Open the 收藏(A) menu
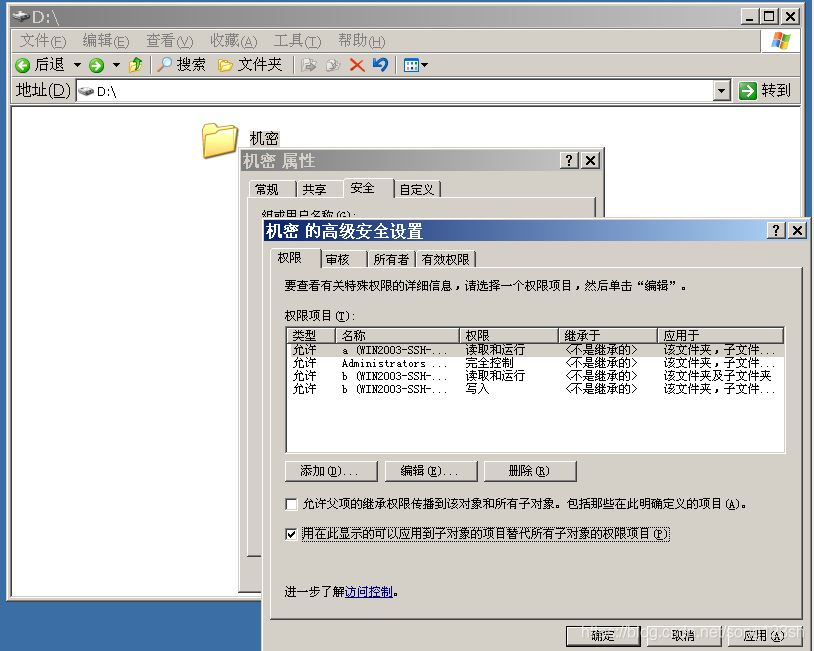This screenshot has width=814, height=651. coord(233,40)
